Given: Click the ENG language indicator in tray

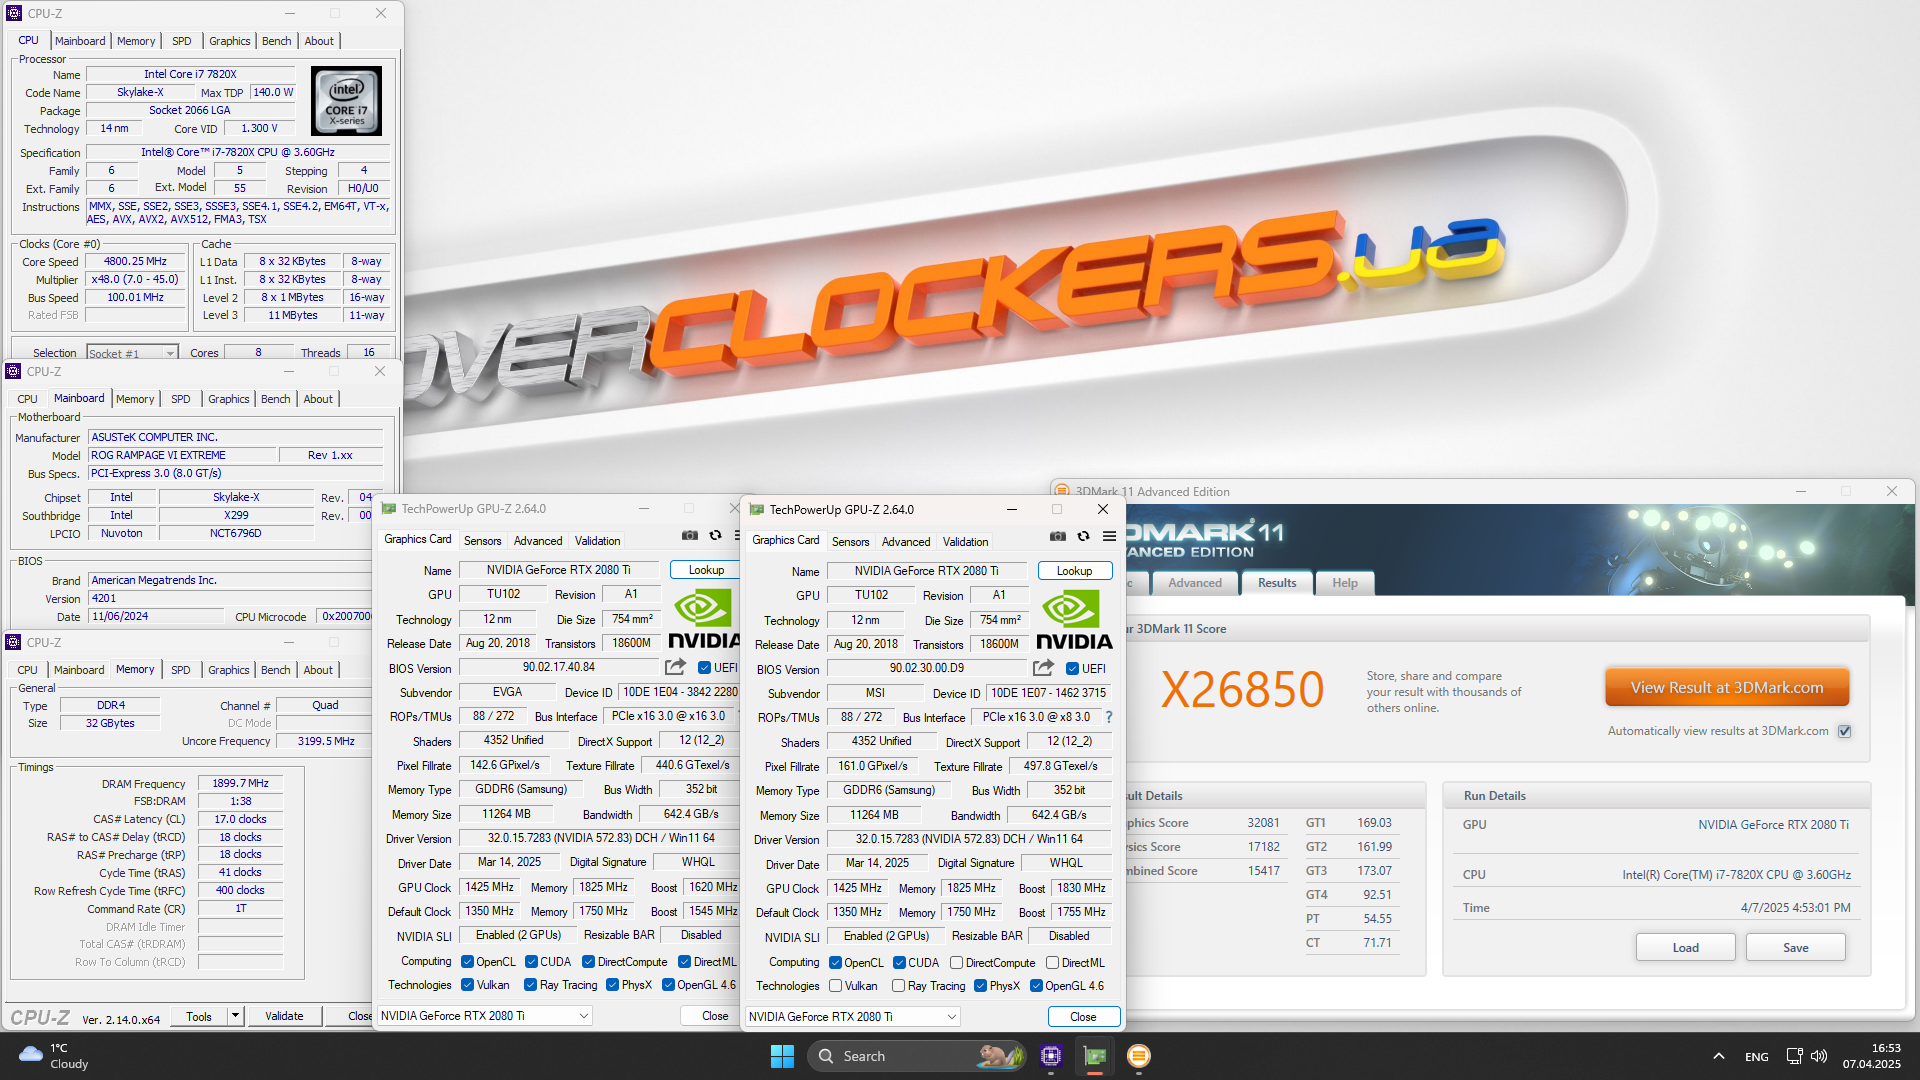Looking at the screenshot, I should coord(1757,1057).
